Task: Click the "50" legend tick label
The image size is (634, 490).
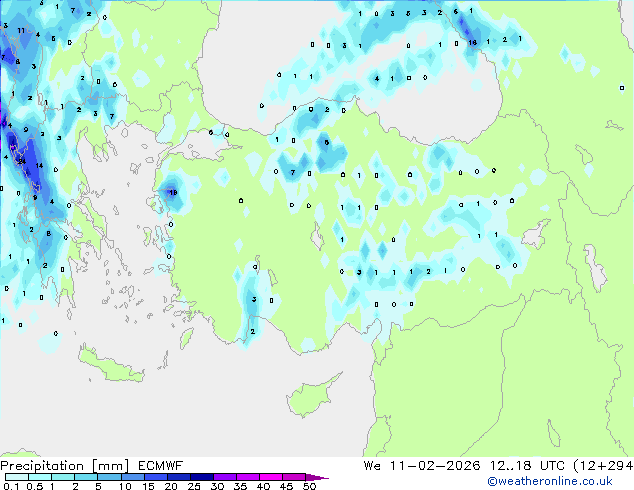Action: tap(309, 486)
